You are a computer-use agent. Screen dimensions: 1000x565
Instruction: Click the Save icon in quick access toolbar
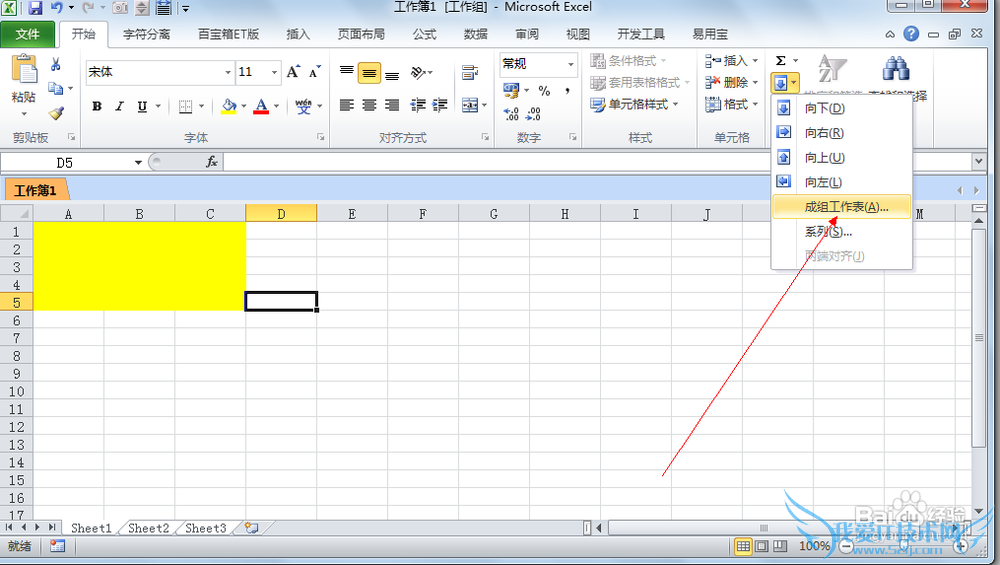coord(35,8)
